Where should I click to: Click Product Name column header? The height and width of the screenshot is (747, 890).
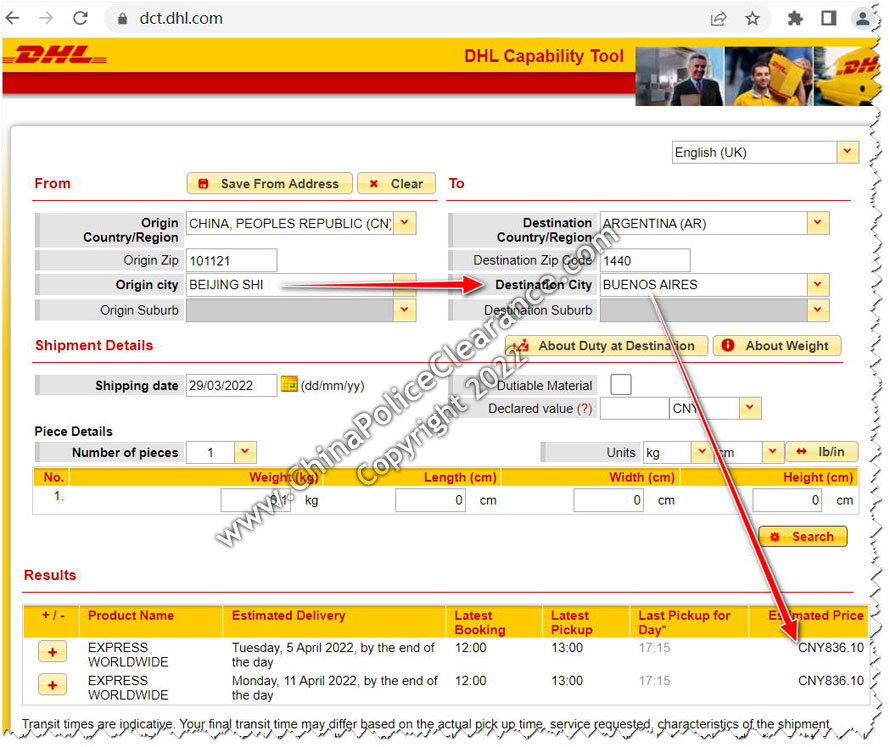point(131,615)
